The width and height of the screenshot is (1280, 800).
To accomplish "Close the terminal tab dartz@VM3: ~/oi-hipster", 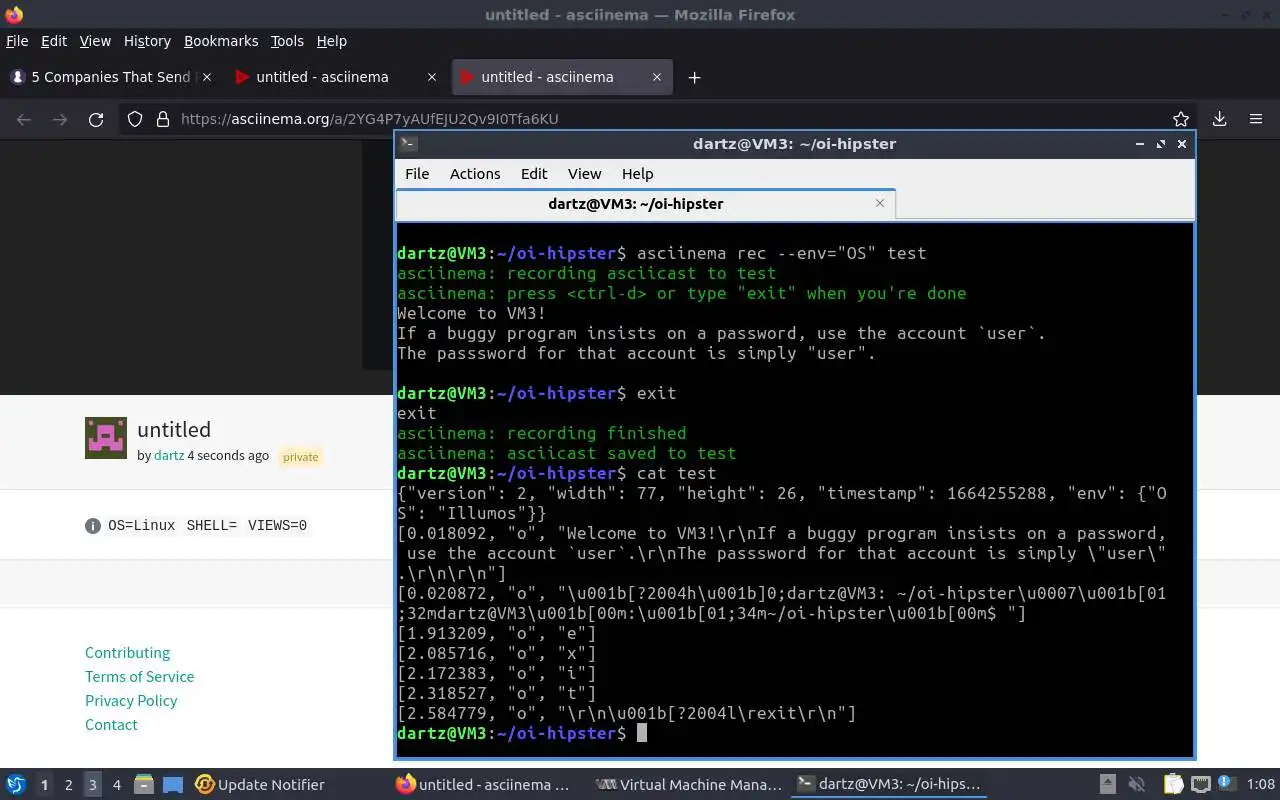I will point(880,203).
